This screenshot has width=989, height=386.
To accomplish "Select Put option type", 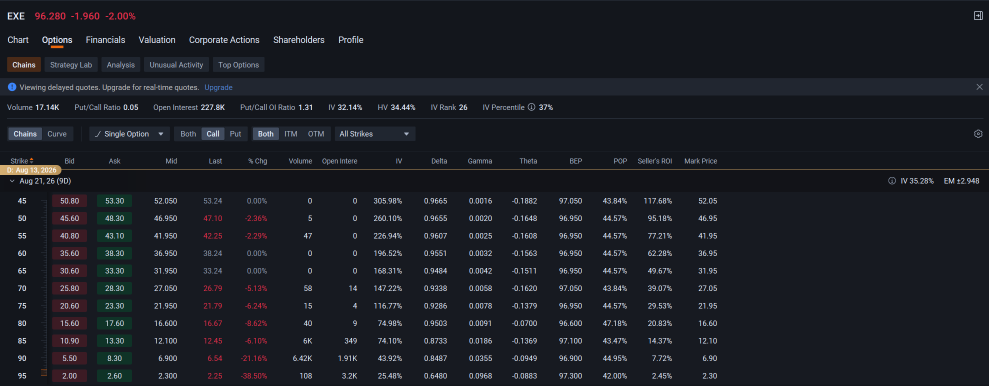I will point(235,134).
